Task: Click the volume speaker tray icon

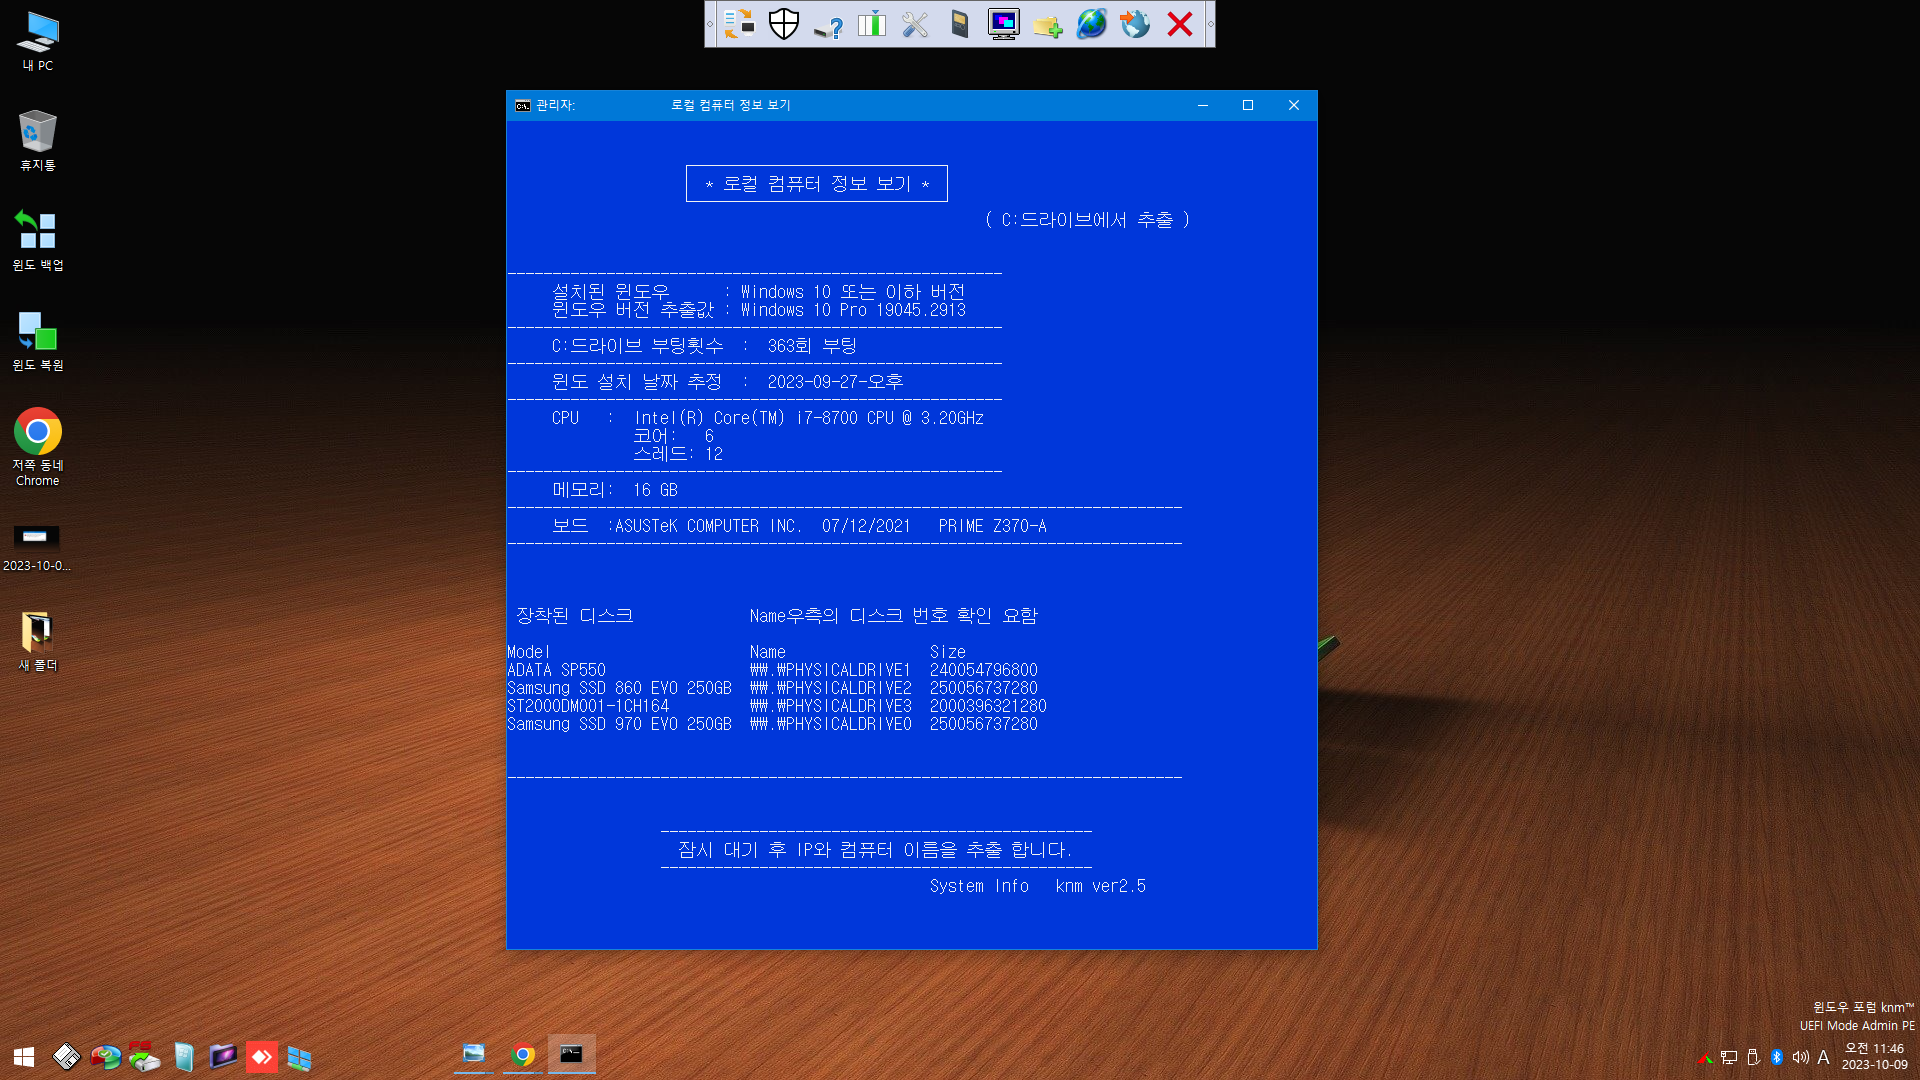Action: click(x=1801, y=1057)
